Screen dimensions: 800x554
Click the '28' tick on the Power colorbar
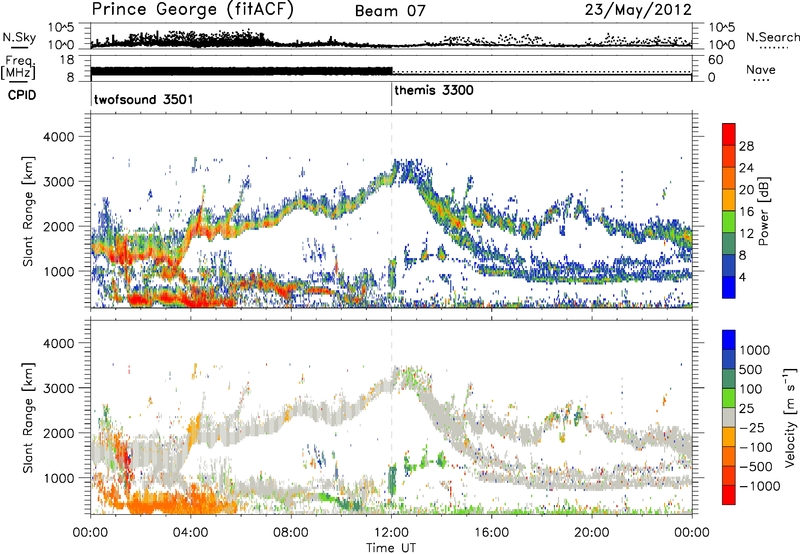click(x=746, y=146)
